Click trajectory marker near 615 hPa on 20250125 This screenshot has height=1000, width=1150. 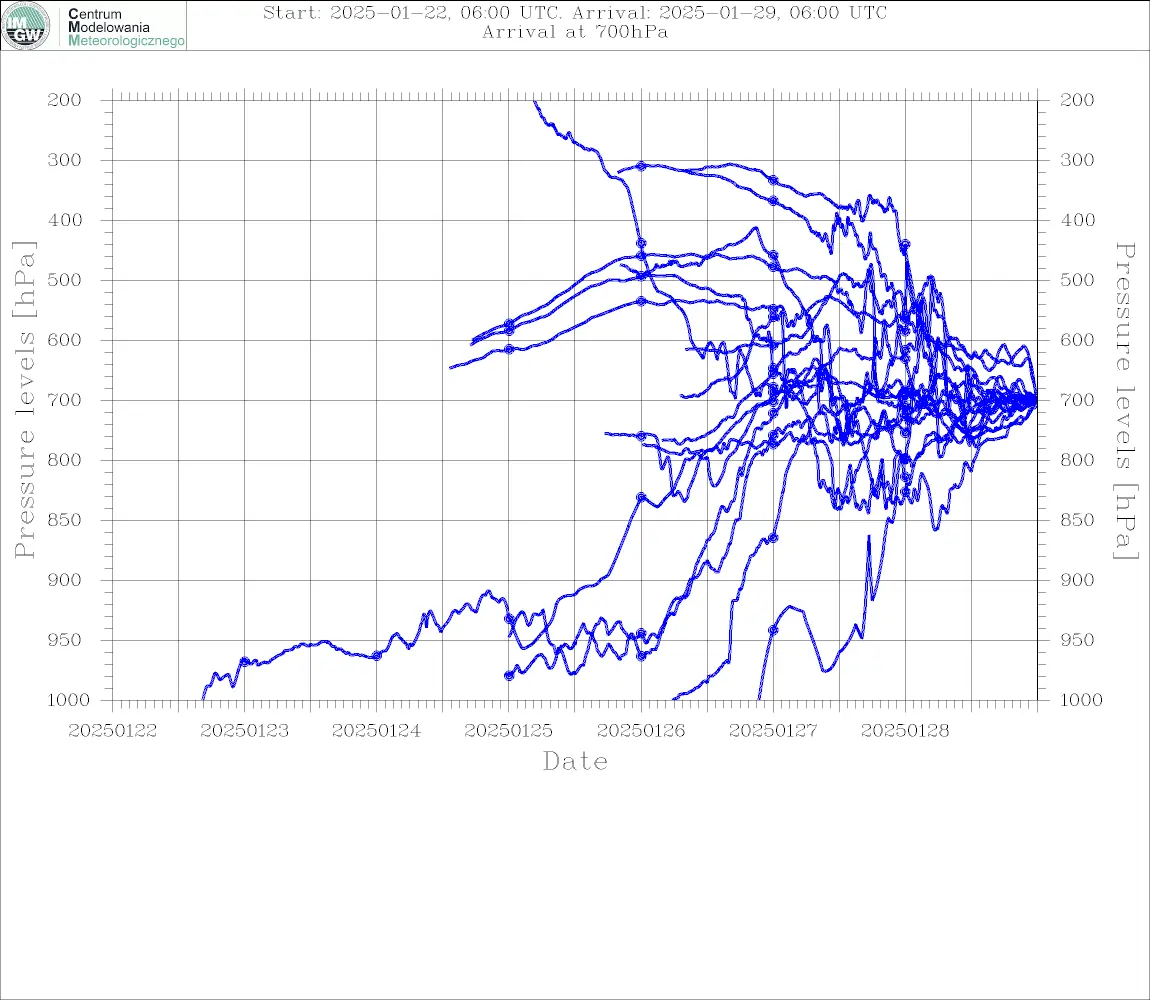(509, 349)
